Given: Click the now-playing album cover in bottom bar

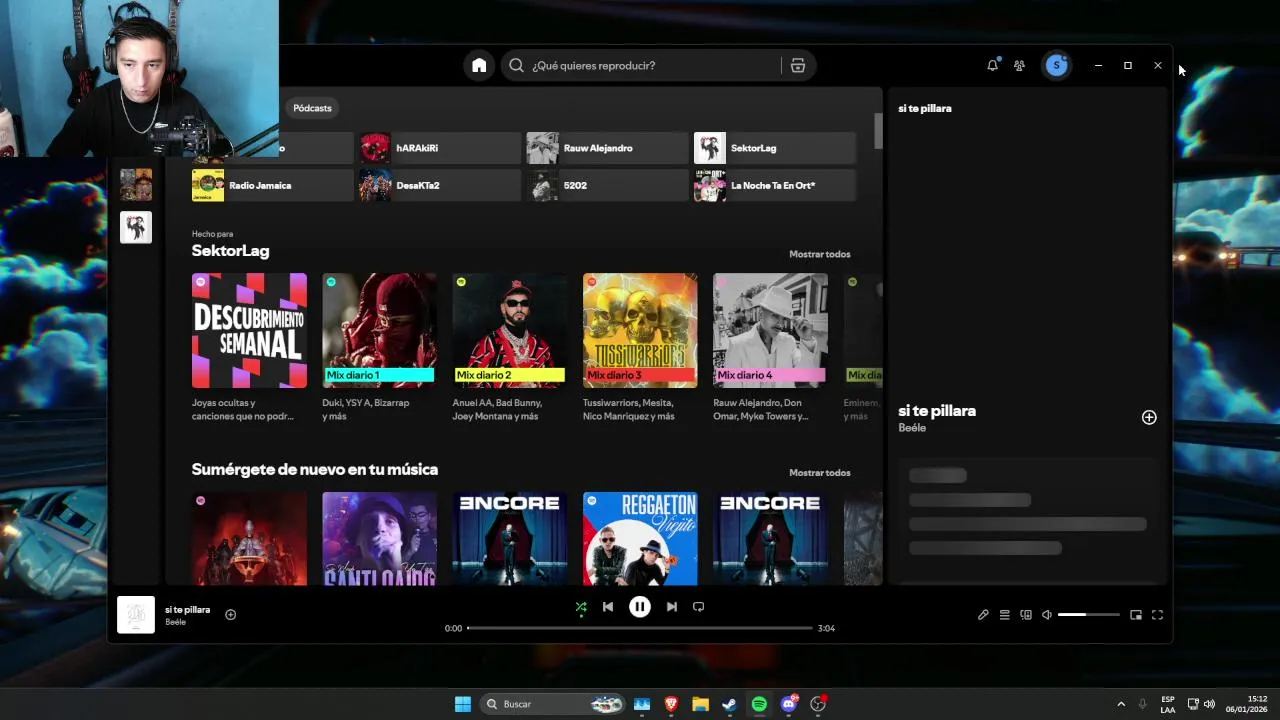Looking at the screenshot, I should click(x=136, y=615).
